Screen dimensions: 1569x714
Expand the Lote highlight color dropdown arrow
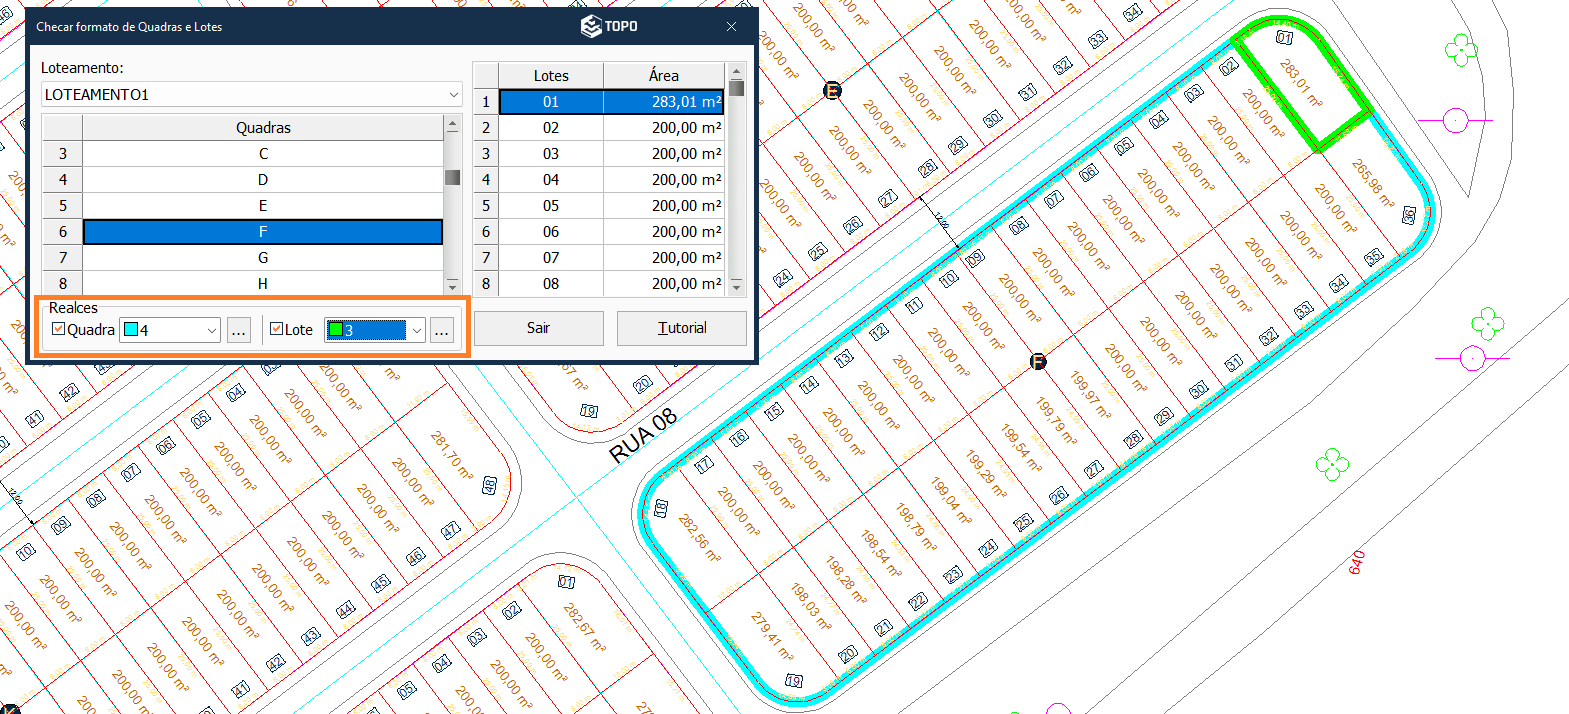[417, 330]
